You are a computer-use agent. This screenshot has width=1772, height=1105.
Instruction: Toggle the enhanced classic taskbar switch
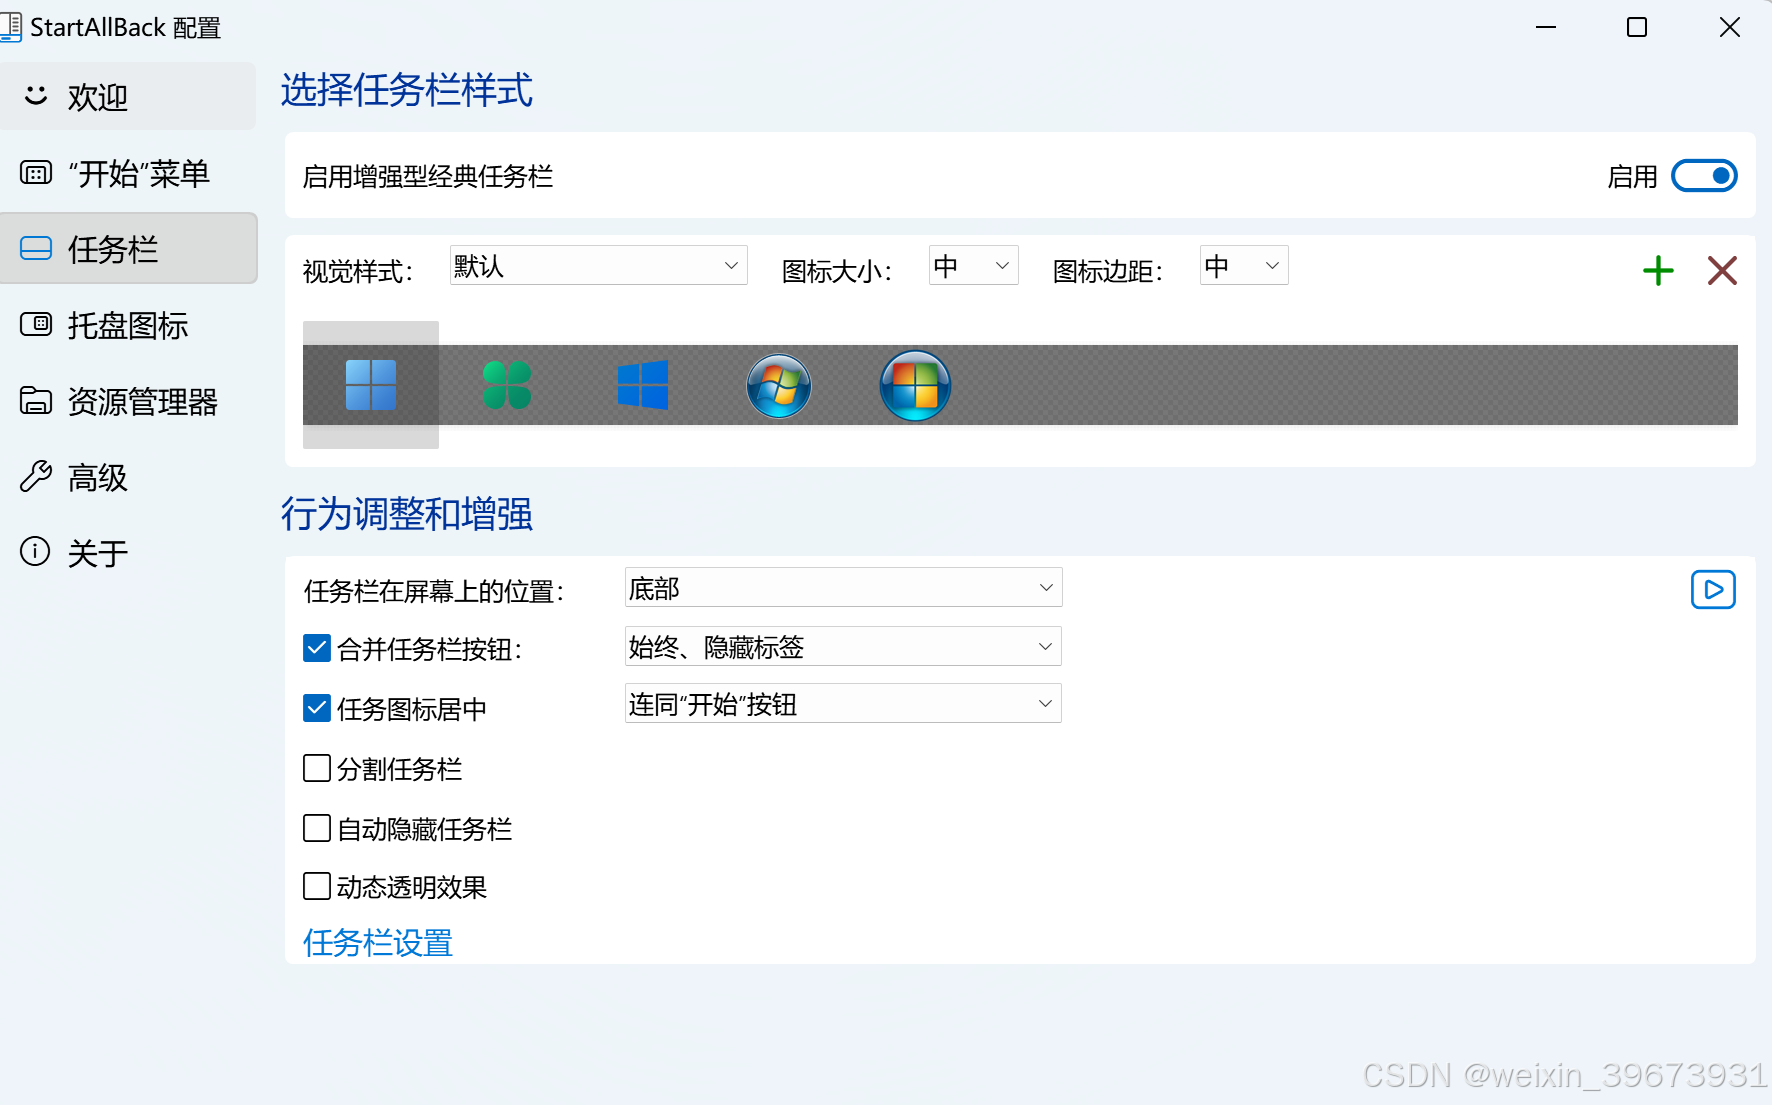pos(1704,176)
